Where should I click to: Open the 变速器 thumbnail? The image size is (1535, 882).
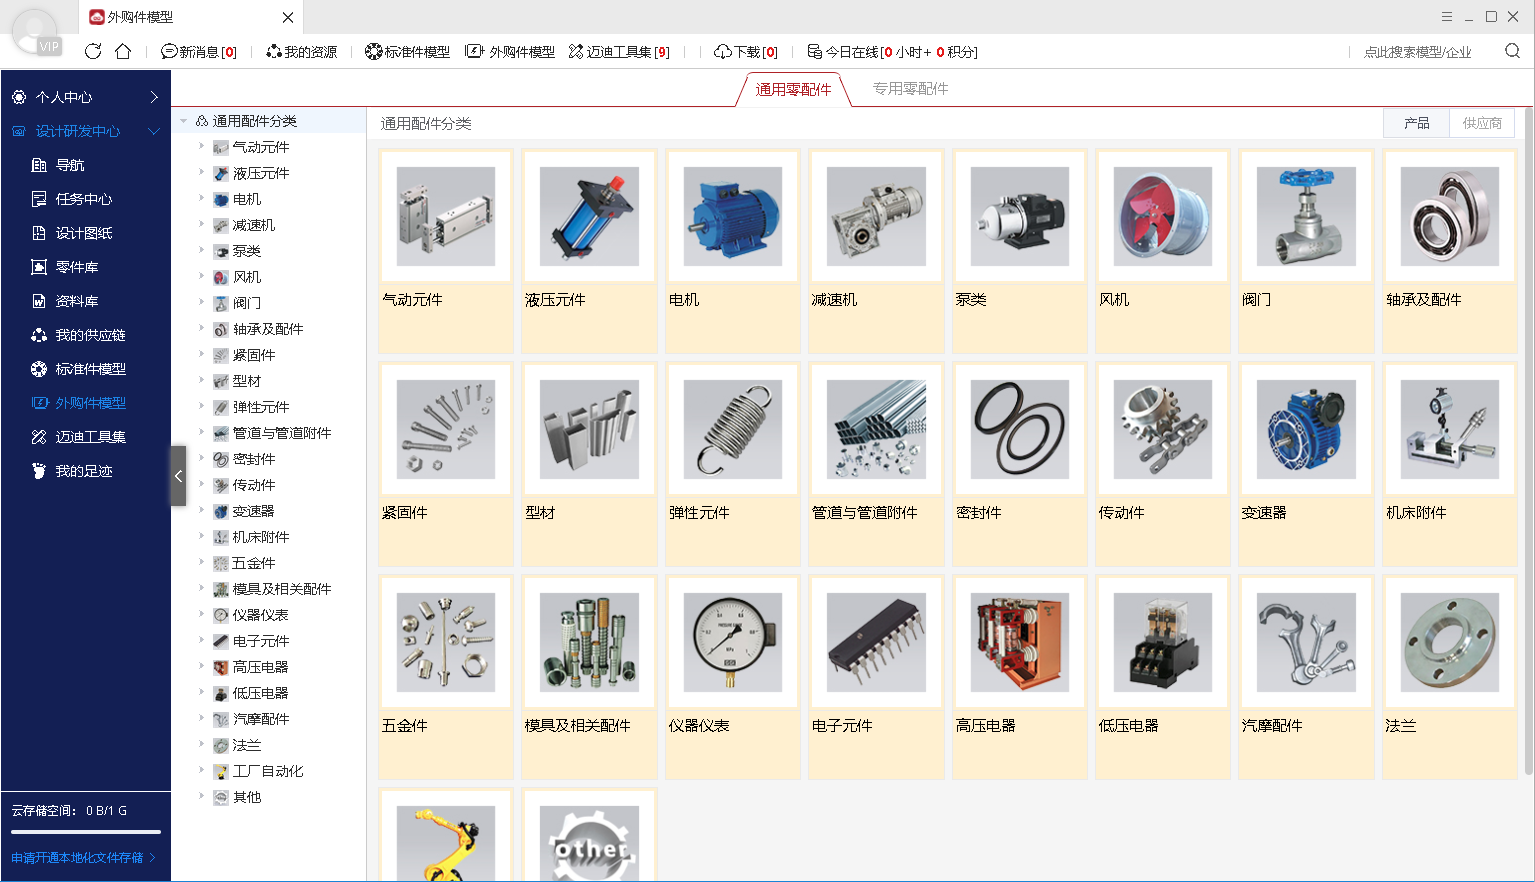(1306, 430)
